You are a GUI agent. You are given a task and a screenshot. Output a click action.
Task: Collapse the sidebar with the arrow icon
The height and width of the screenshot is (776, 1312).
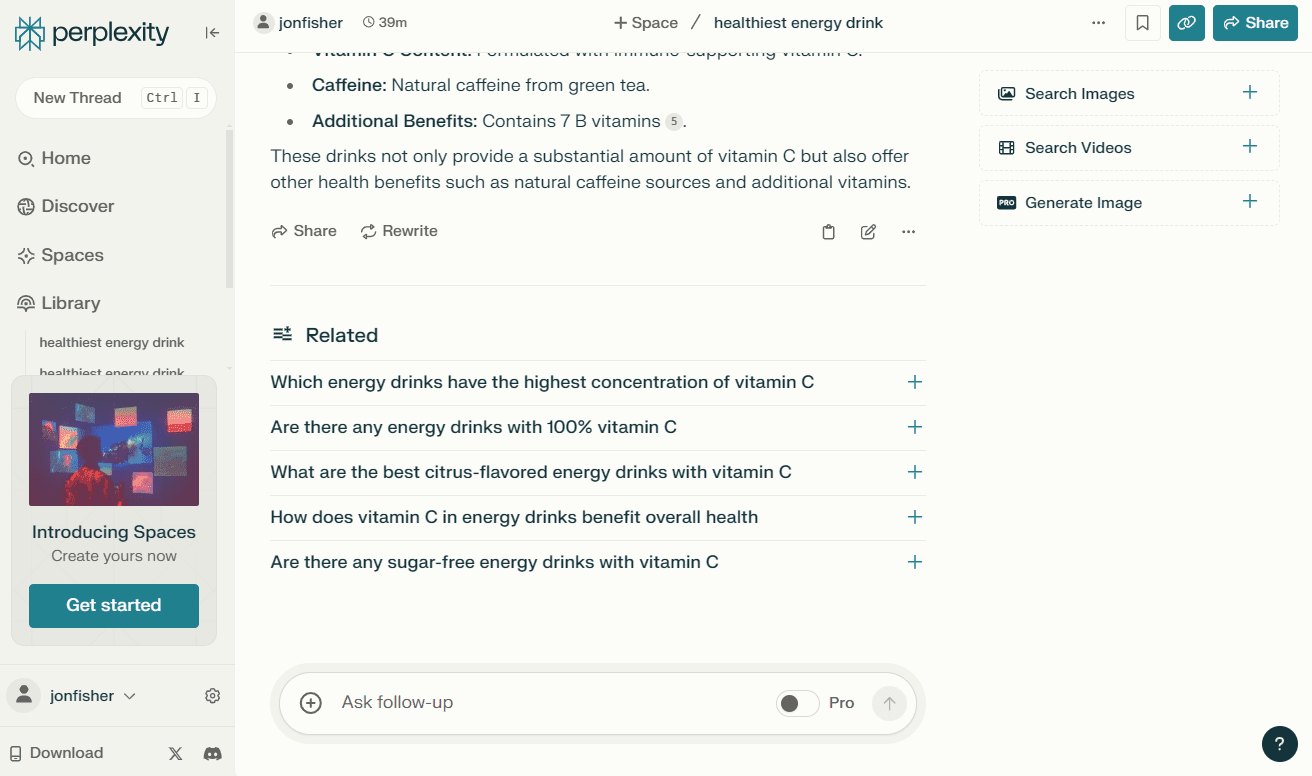click(212, 33)
